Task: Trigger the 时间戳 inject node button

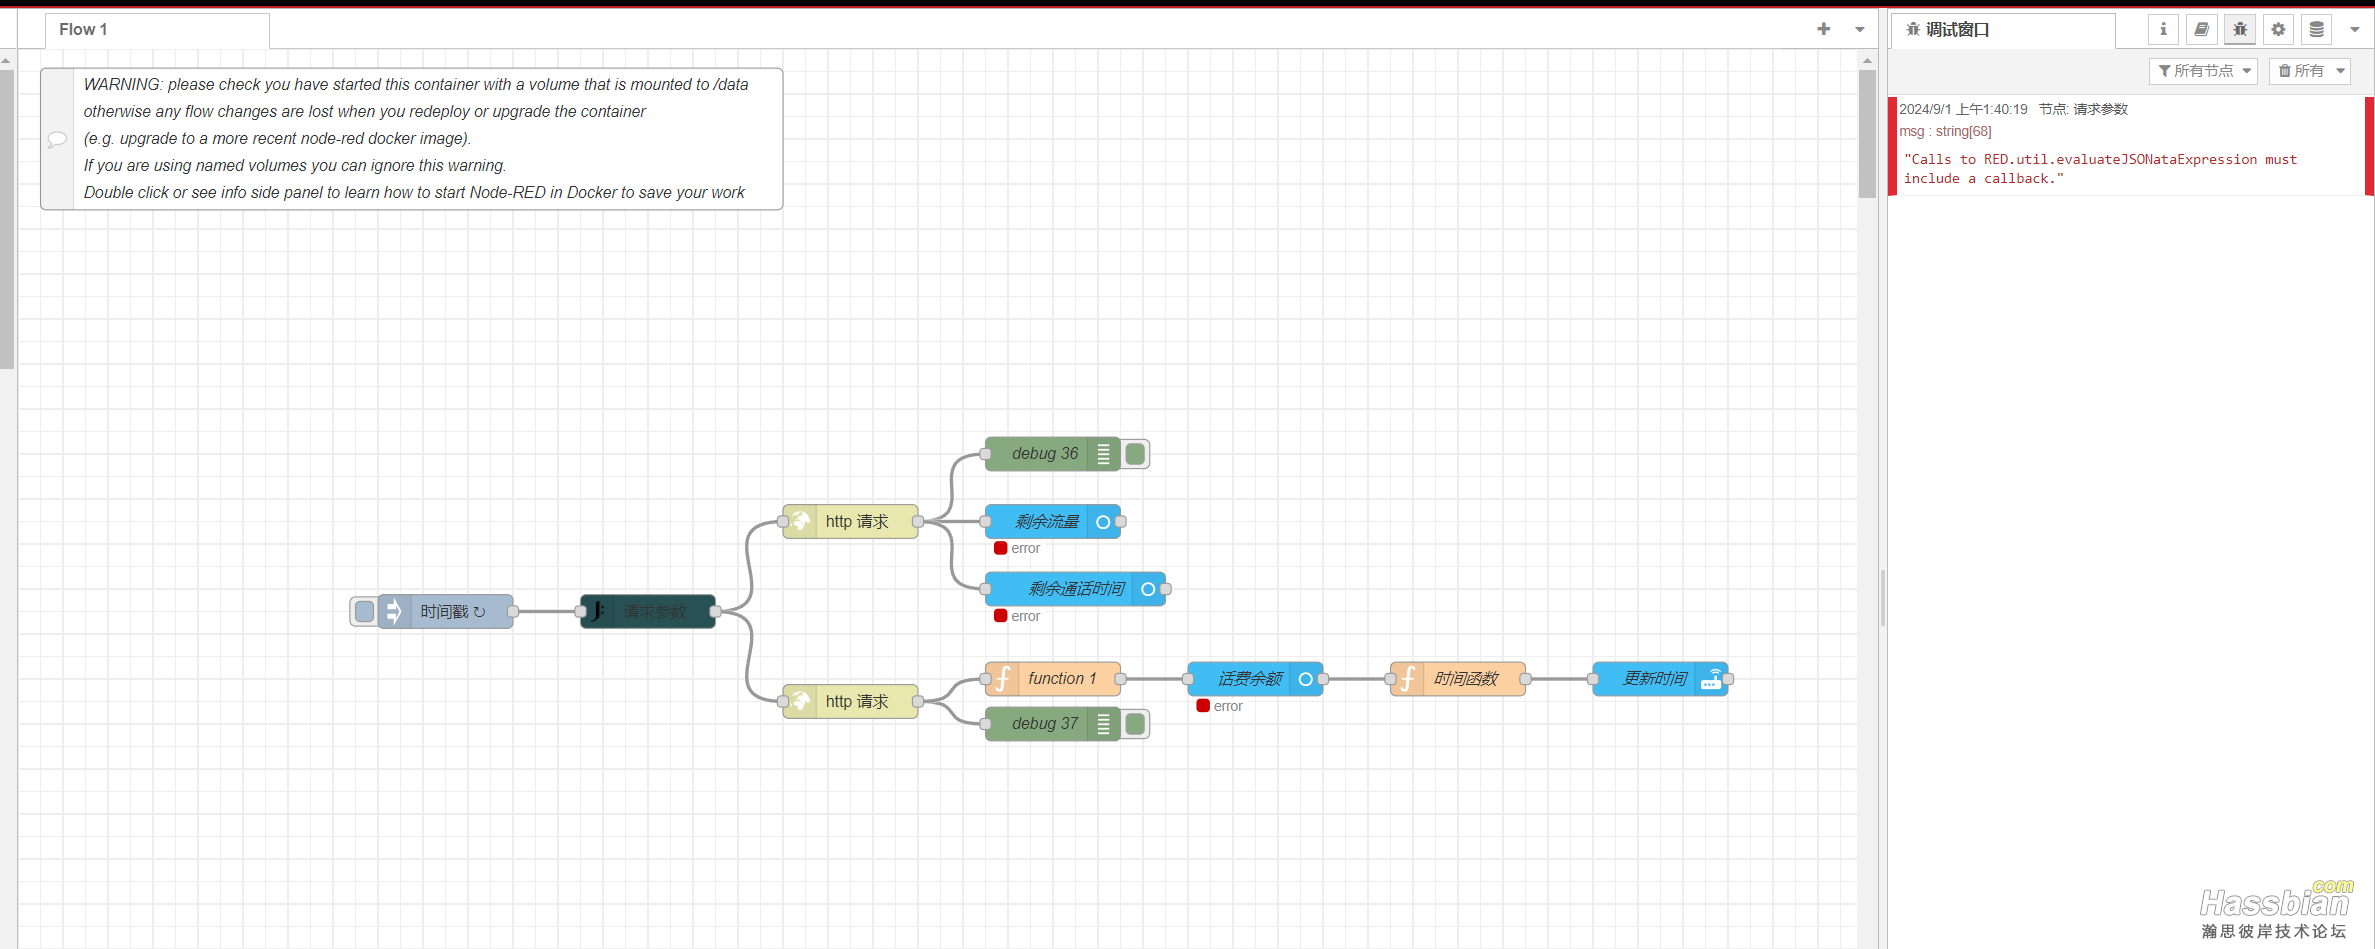Action: click(x=365, y=611)
